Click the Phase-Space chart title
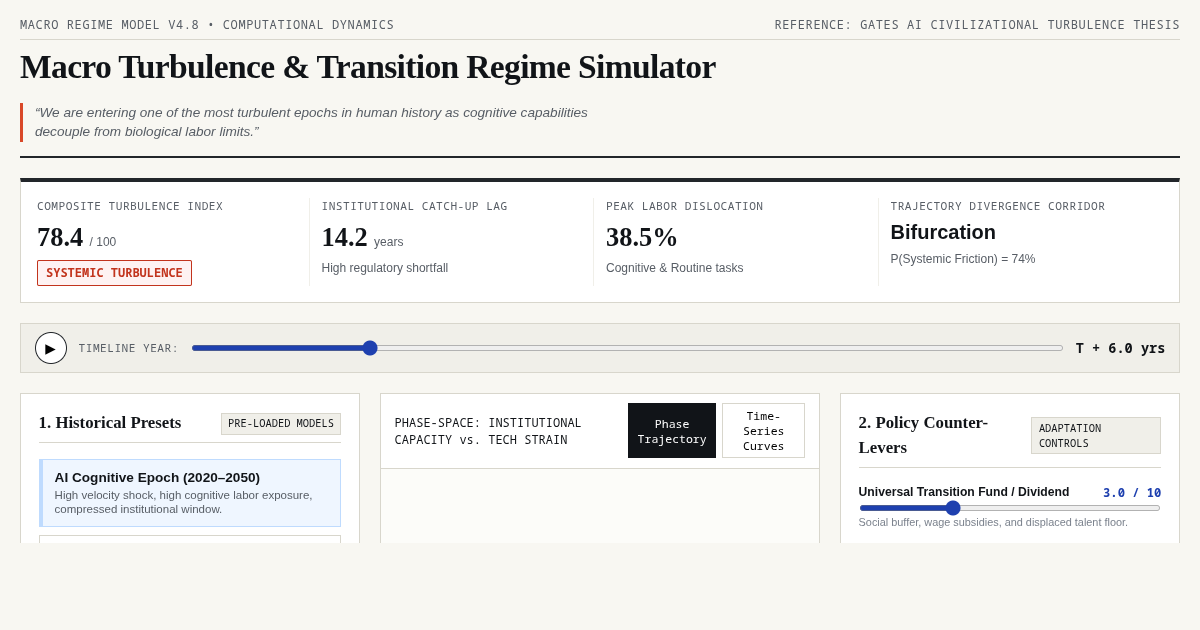The width and height of the screenshot is (1200, 630). coord(488,431)
